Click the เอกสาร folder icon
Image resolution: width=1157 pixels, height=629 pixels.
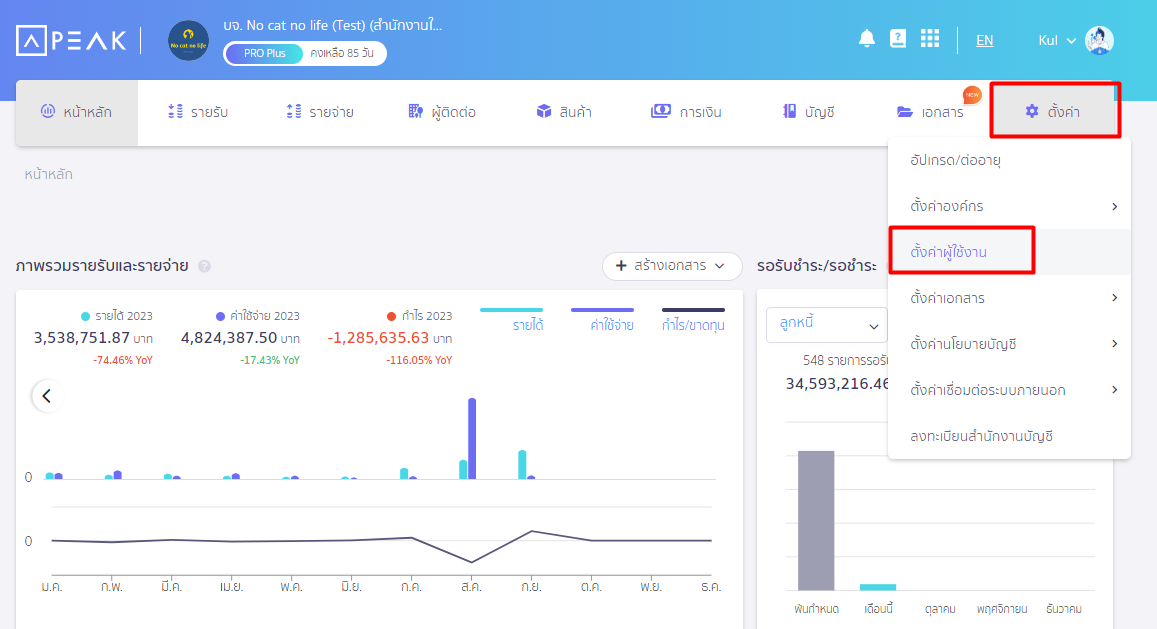905,111
